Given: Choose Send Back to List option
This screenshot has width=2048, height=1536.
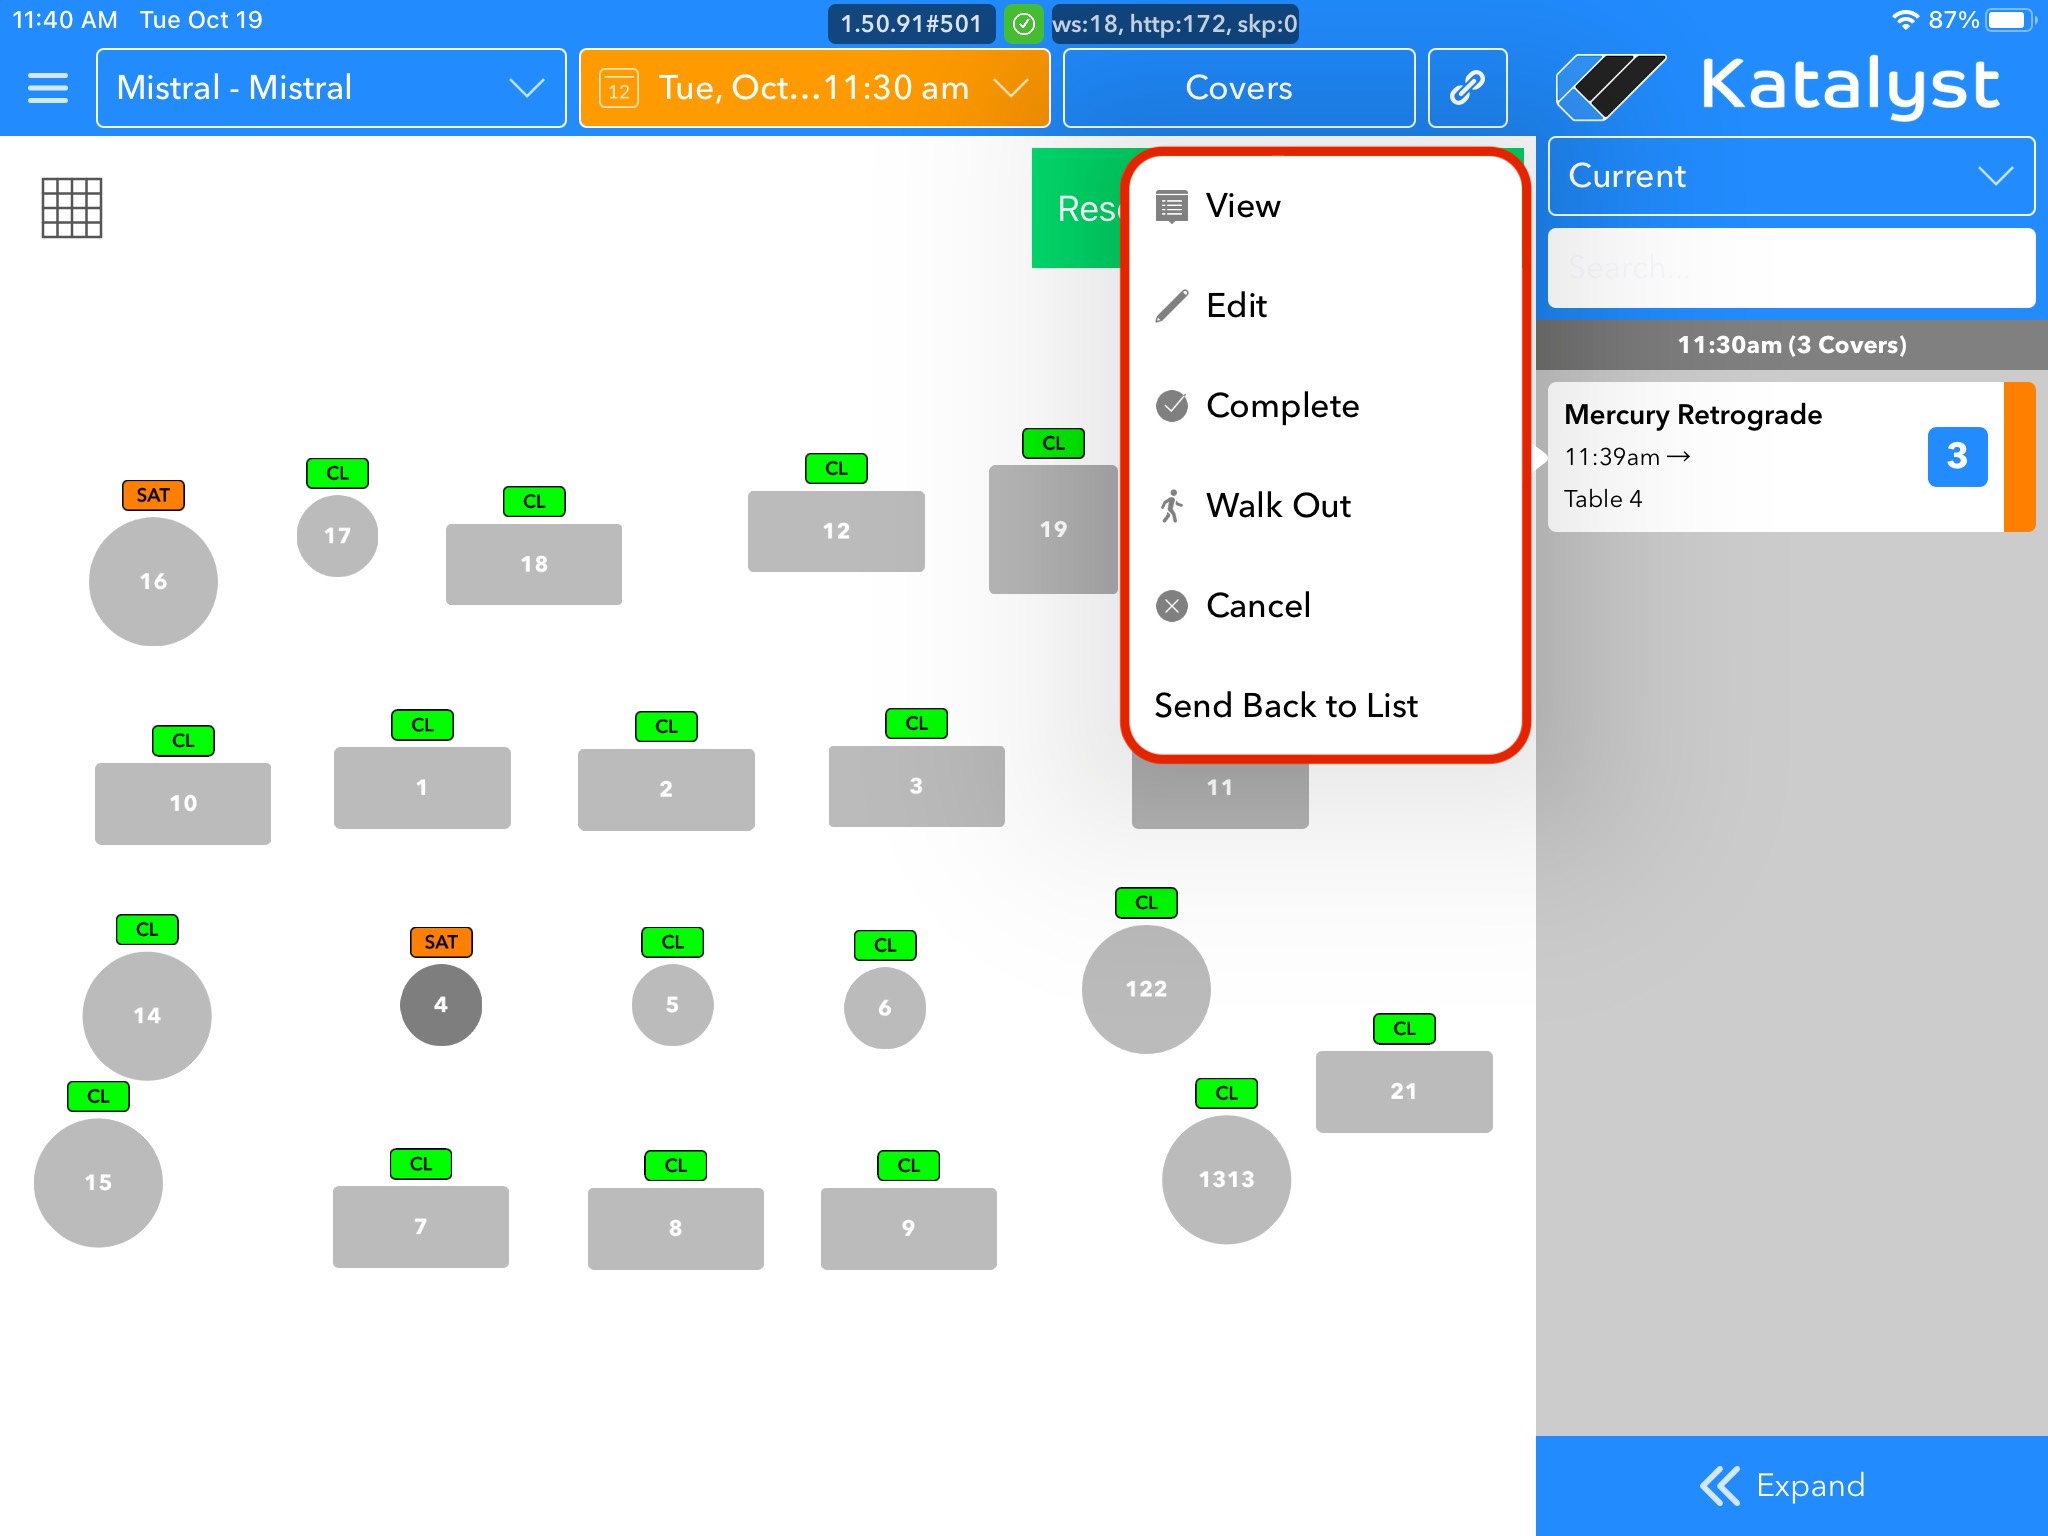Looking at the screenshot, I should click(x=1285, y=706).
